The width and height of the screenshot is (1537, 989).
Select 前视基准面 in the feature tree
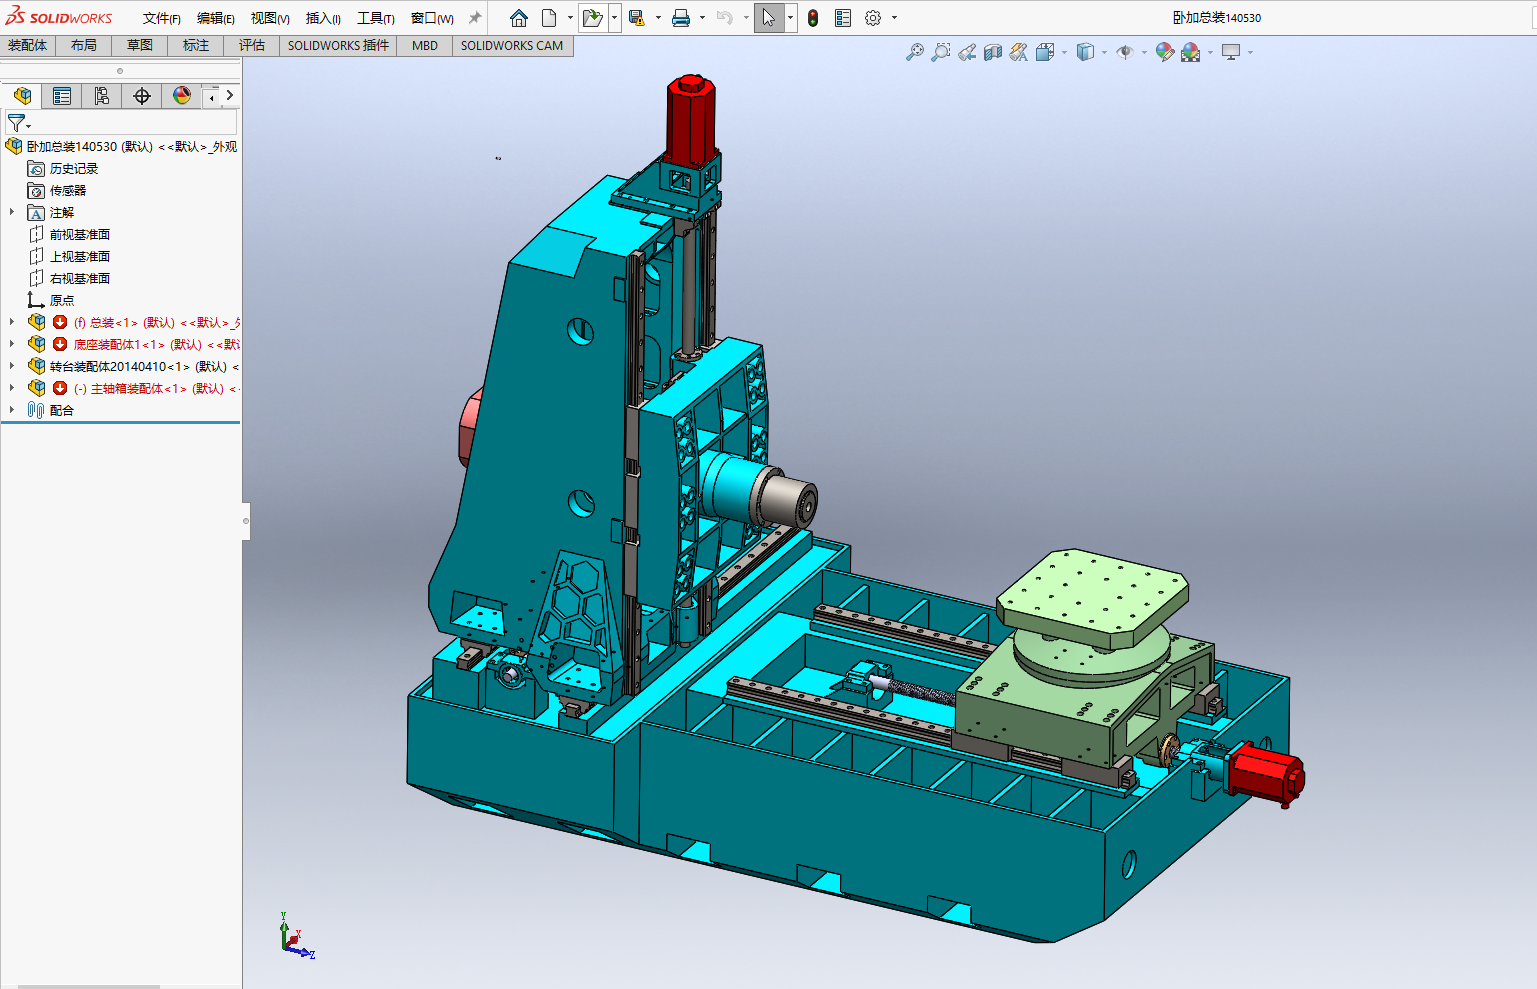80,234
